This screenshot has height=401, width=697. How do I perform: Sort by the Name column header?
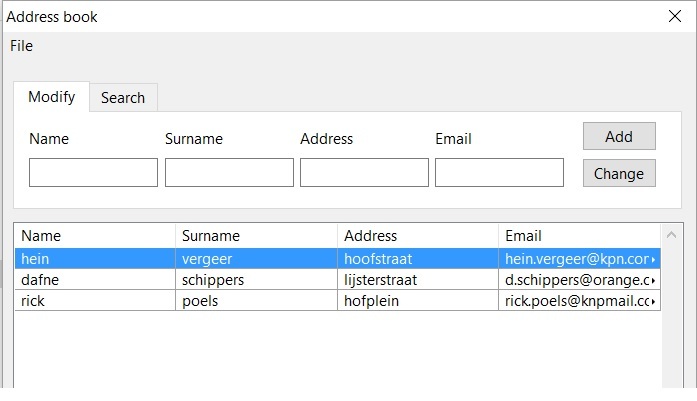(x=95, y=236)
